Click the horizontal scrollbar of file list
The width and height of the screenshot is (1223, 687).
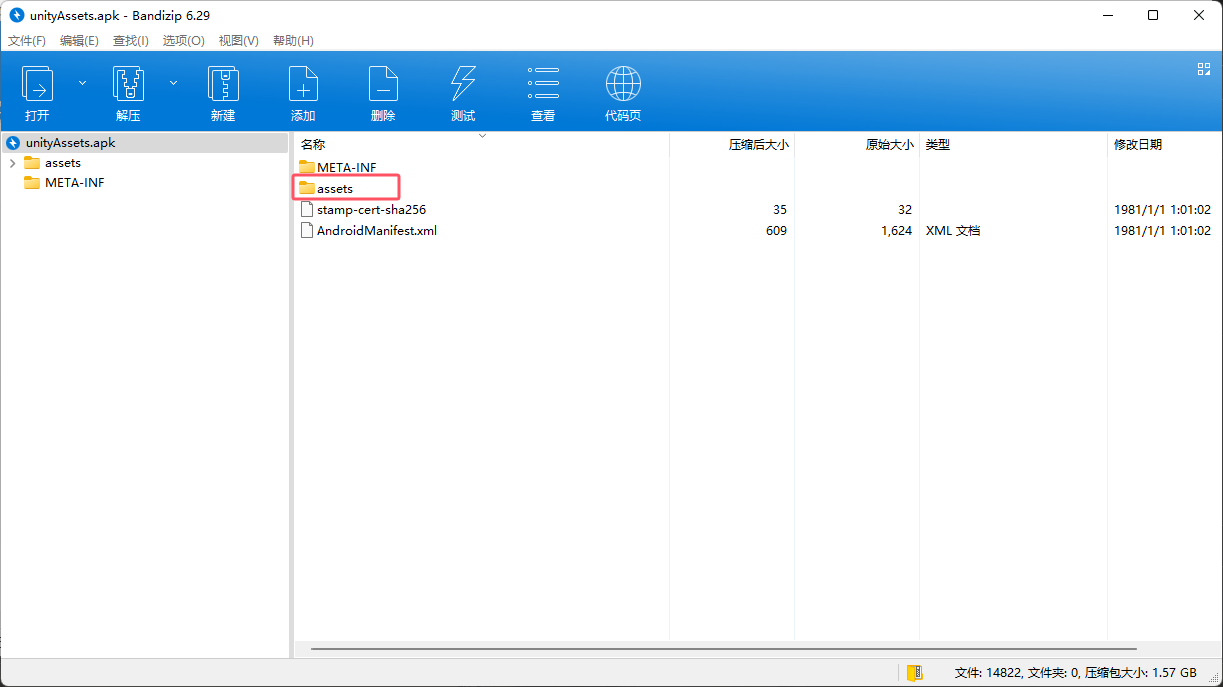pos(723,649)
